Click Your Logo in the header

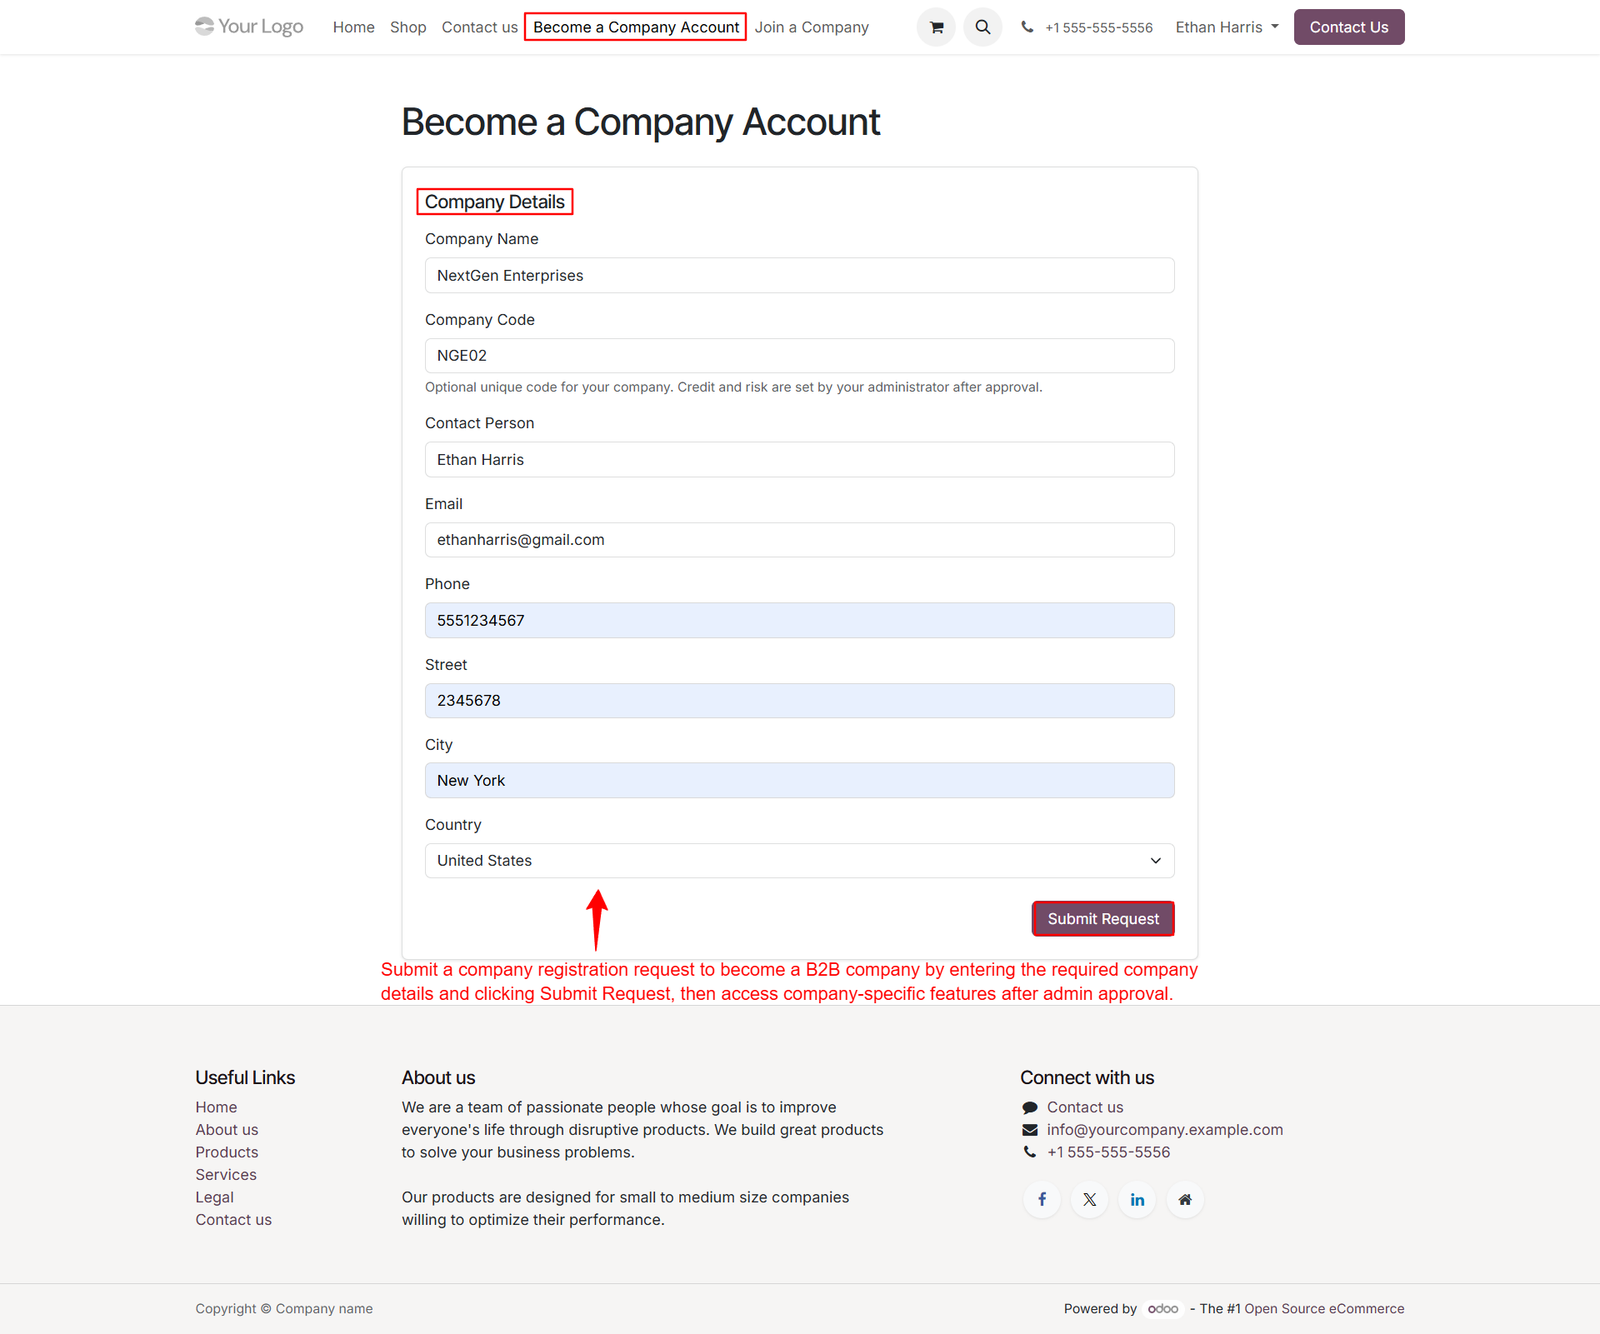249,26
